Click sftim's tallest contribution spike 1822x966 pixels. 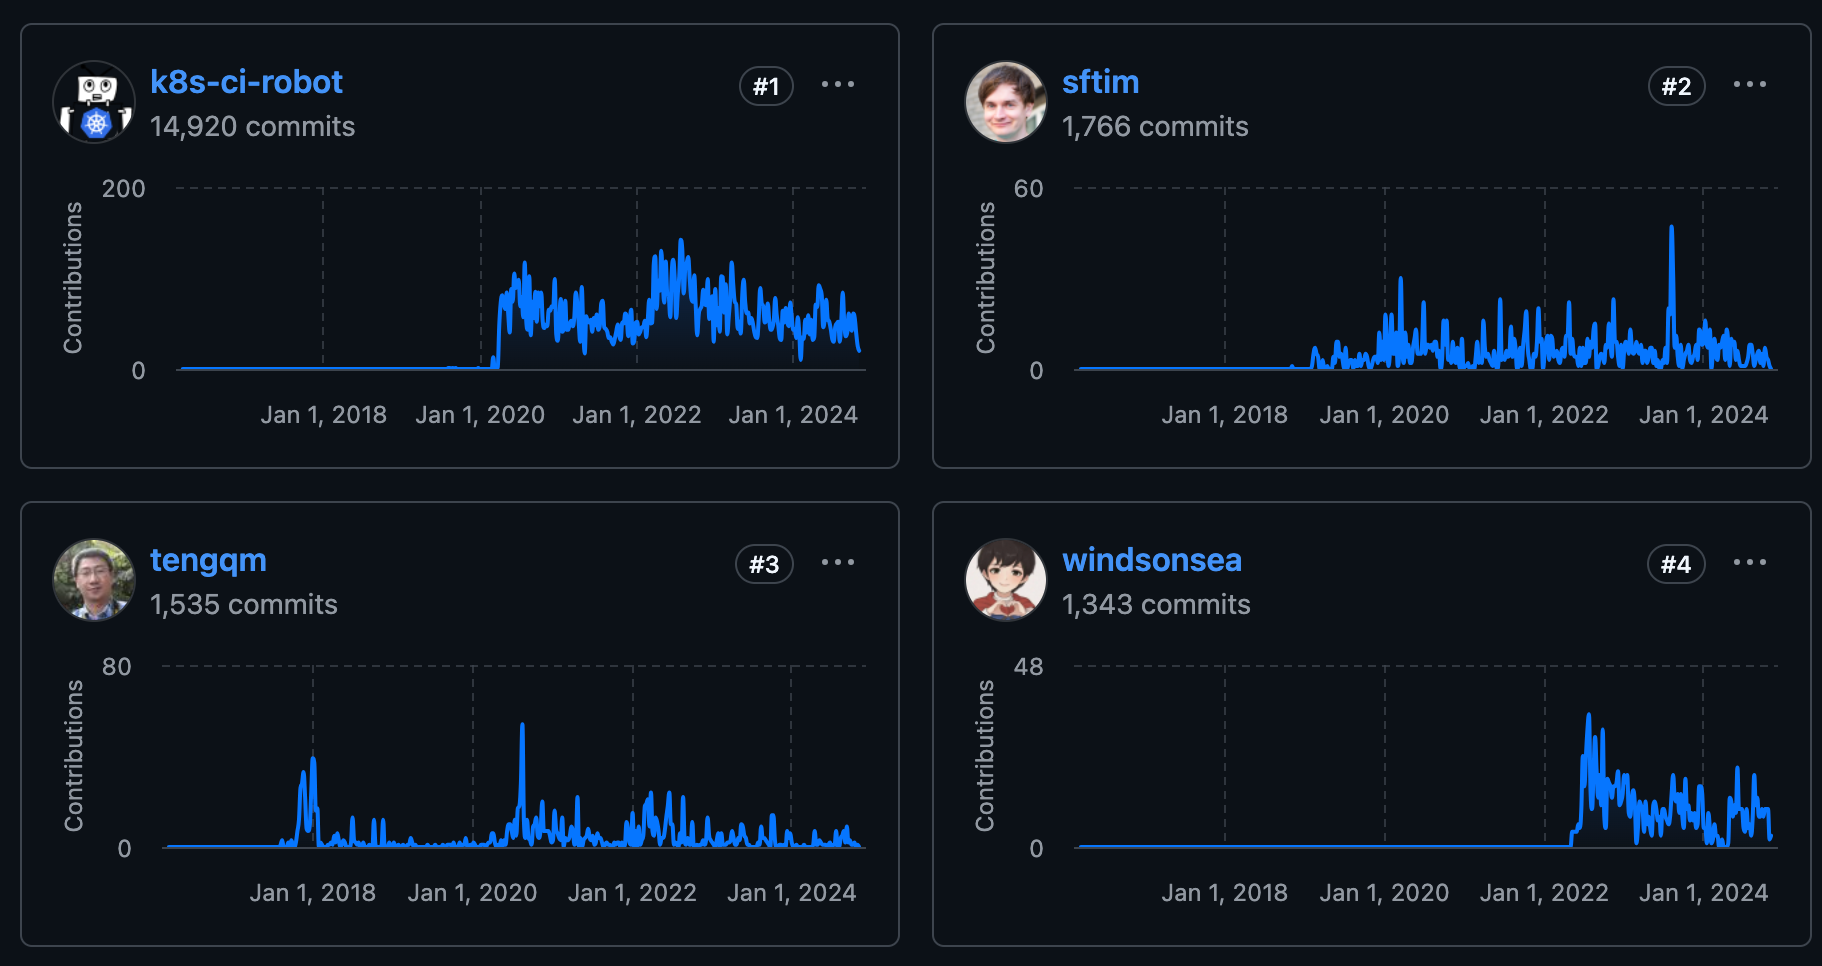pos(1671,230)
